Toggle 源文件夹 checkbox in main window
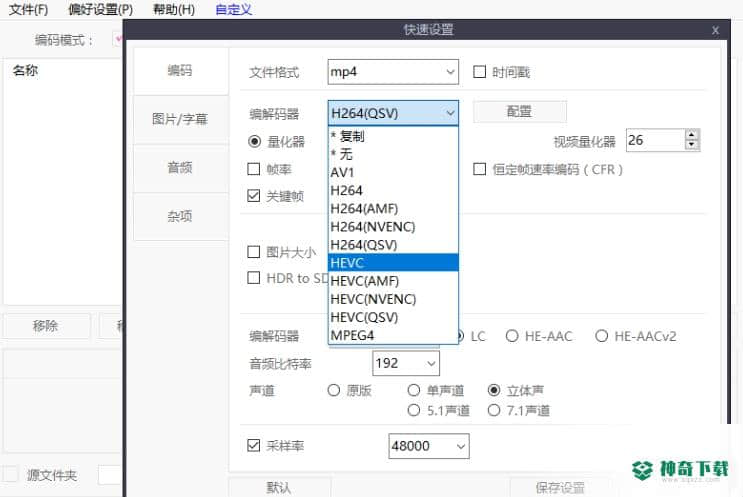Viewport: 743px width, 497px height. [10, 474]
